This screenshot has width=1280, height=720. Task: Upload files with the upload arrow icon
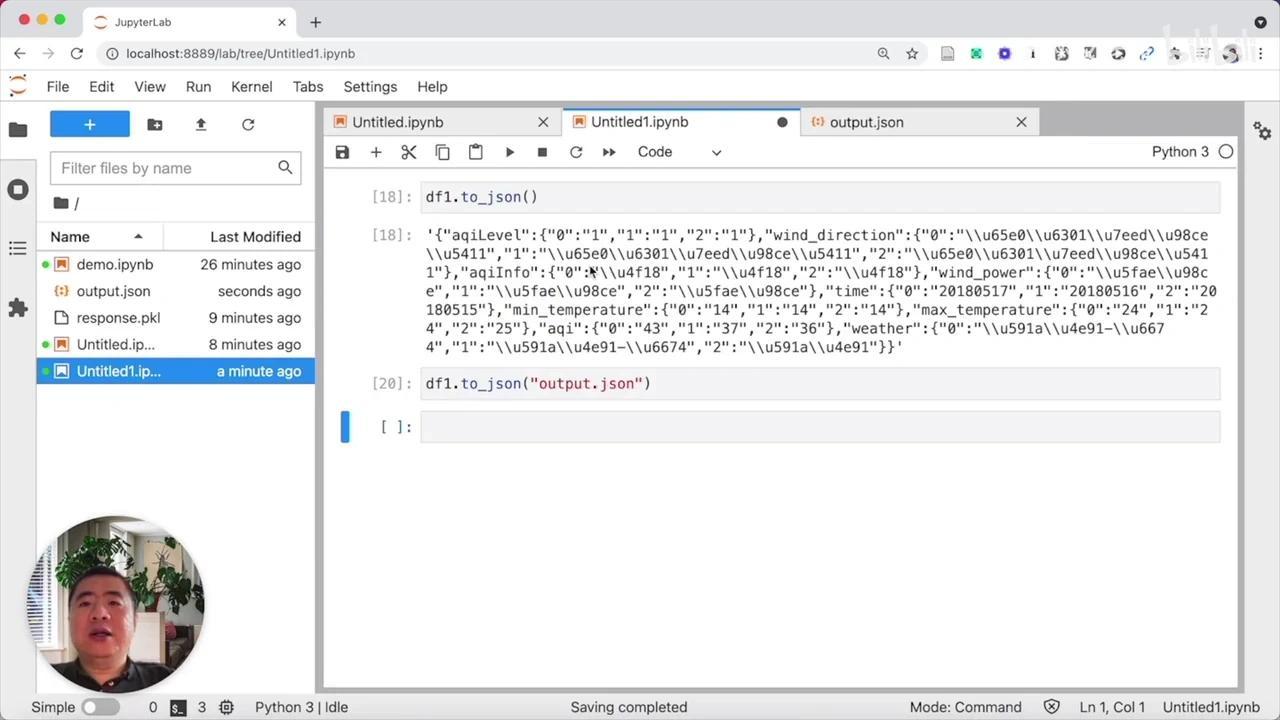201,124
